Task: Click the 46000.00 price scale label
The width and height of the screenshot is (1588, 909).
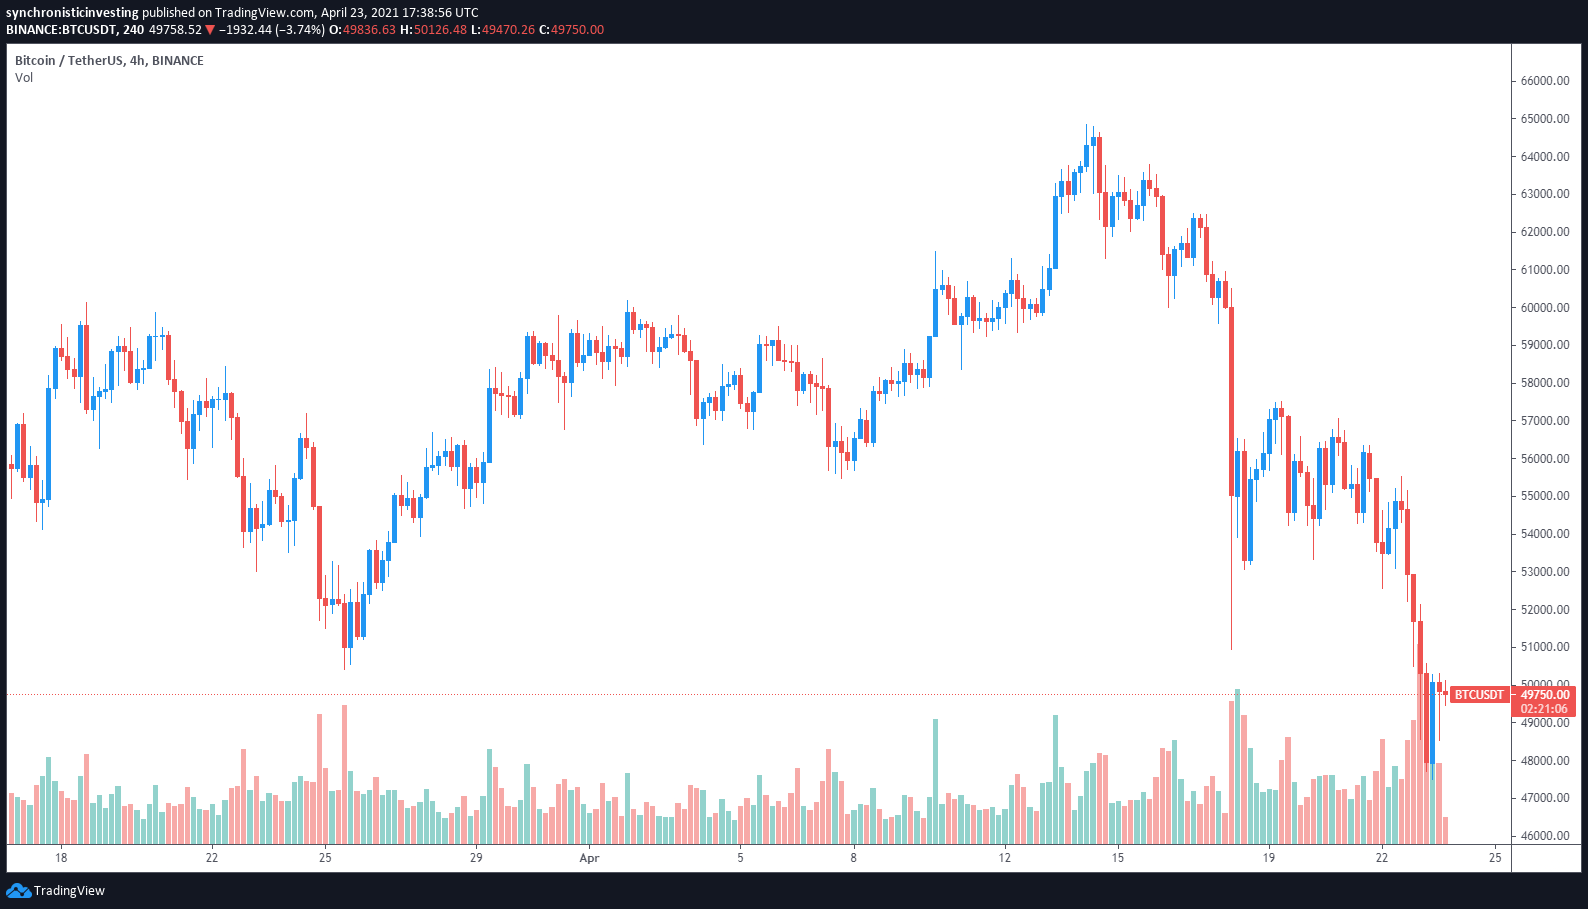Action: [1544, 836]
